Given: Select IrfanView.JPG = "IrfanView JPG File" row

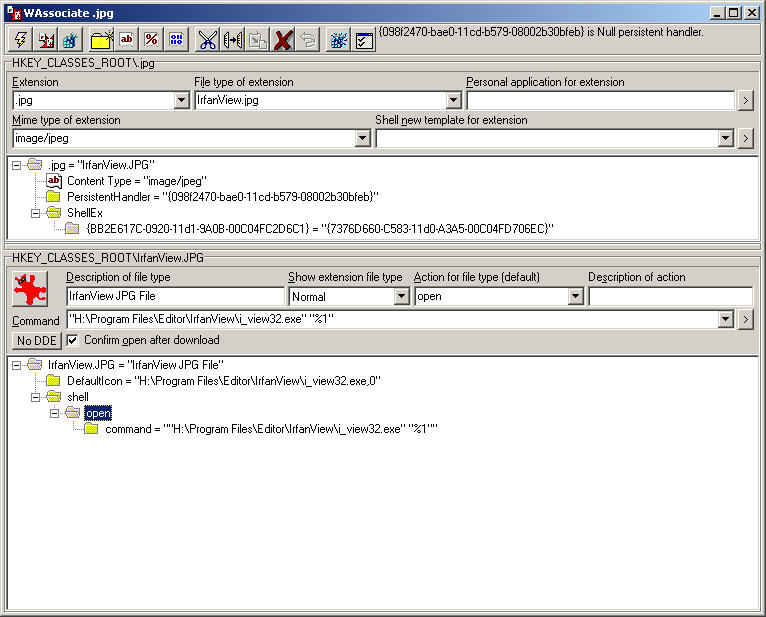Looking at the screenshot, I should [136, 365].
